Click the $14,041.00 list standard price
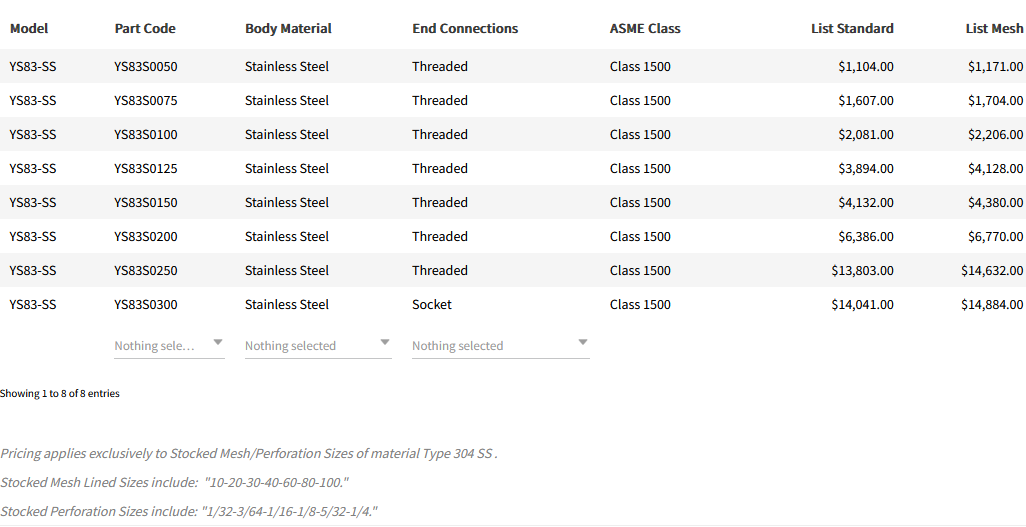Screen dimensions: 1026x527 pyautogui.click(x=862, y=305)
